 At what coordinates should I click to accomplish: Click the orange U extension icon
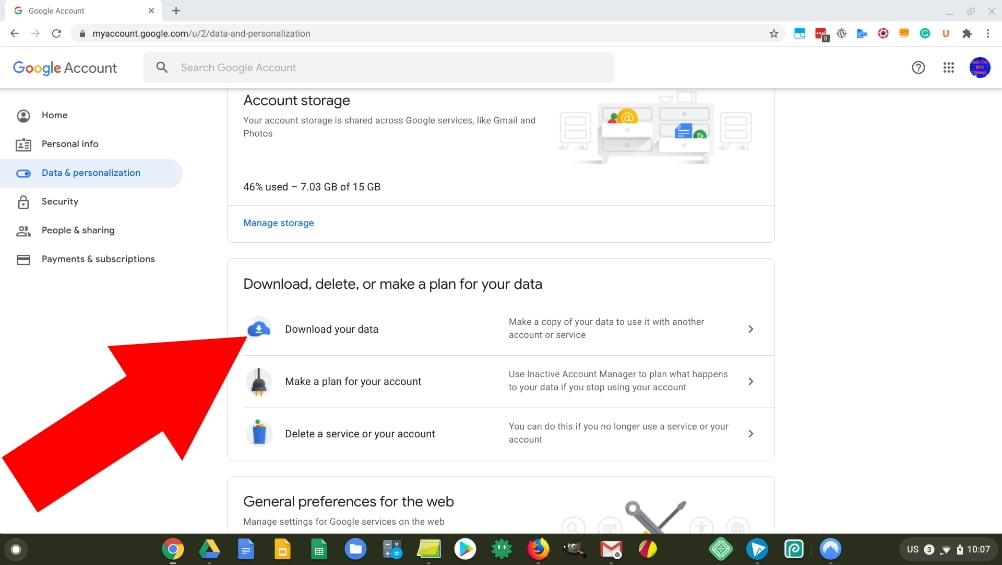click(946, 33)
